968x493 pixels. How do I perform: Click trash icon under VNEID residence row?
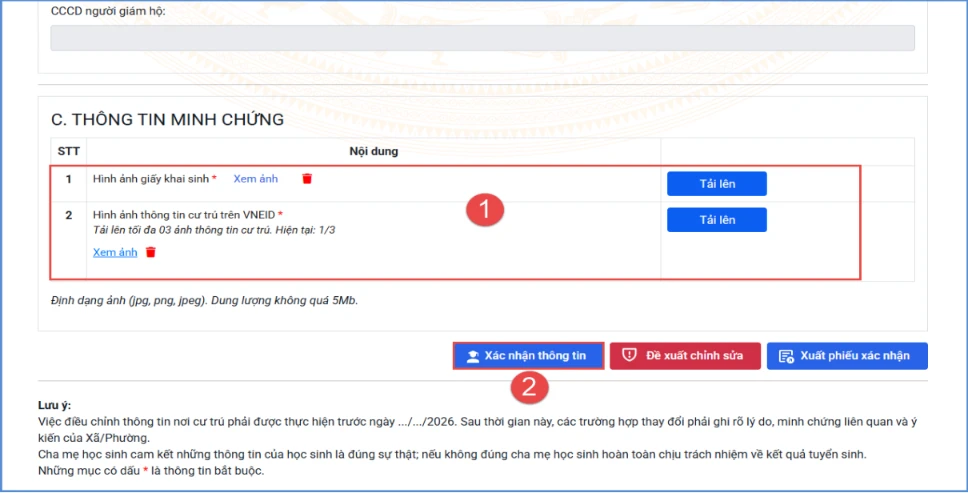151,253
